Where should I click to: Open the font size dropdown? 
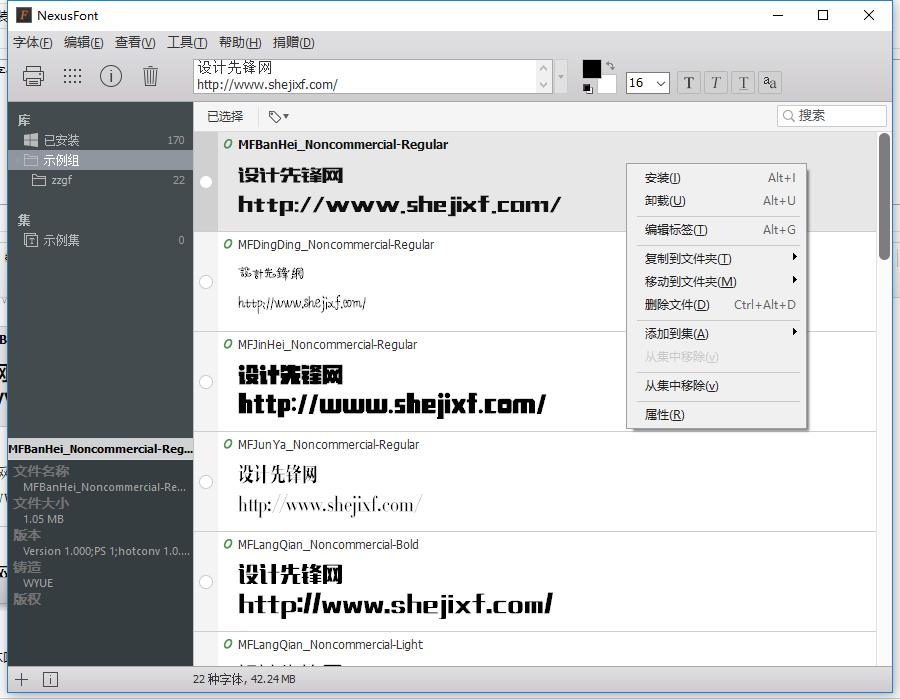[660, 84]
